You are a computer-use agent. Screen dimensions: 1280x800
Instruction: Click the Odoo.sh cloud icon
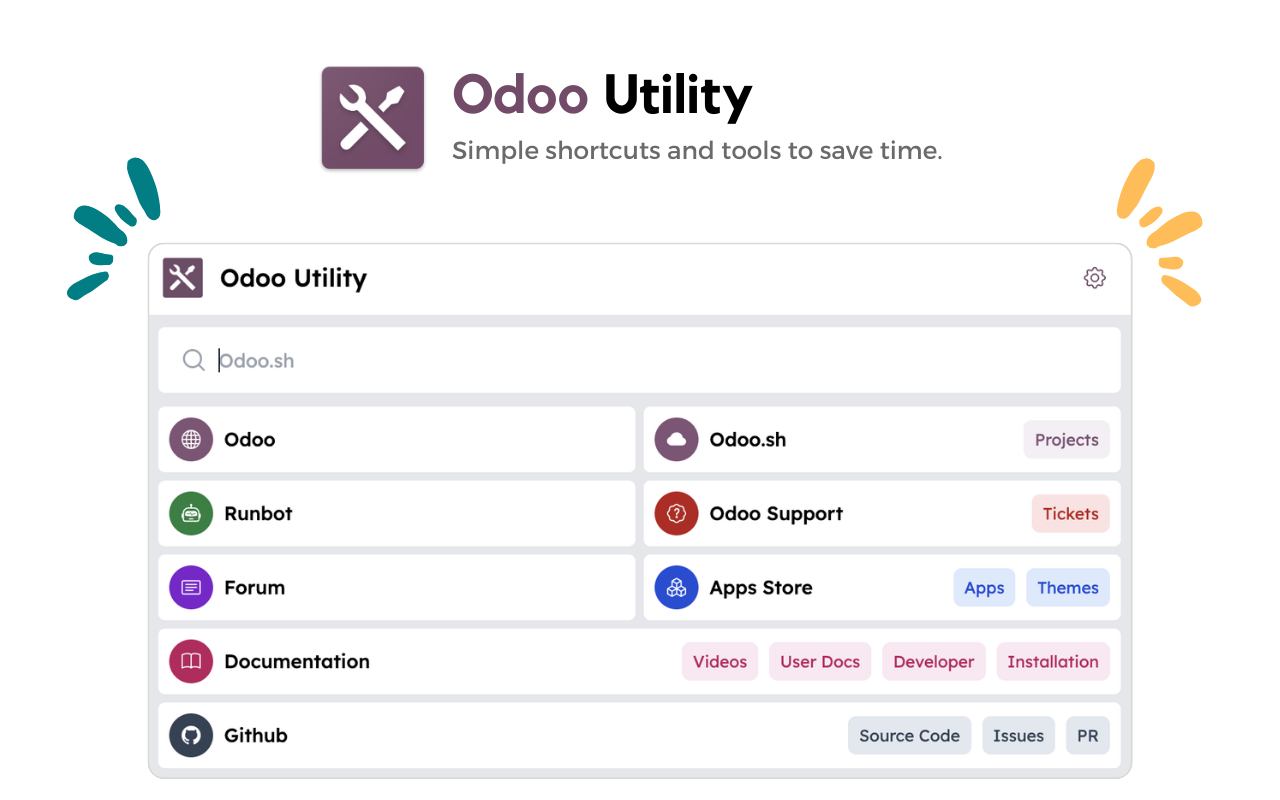coord(676,439)
